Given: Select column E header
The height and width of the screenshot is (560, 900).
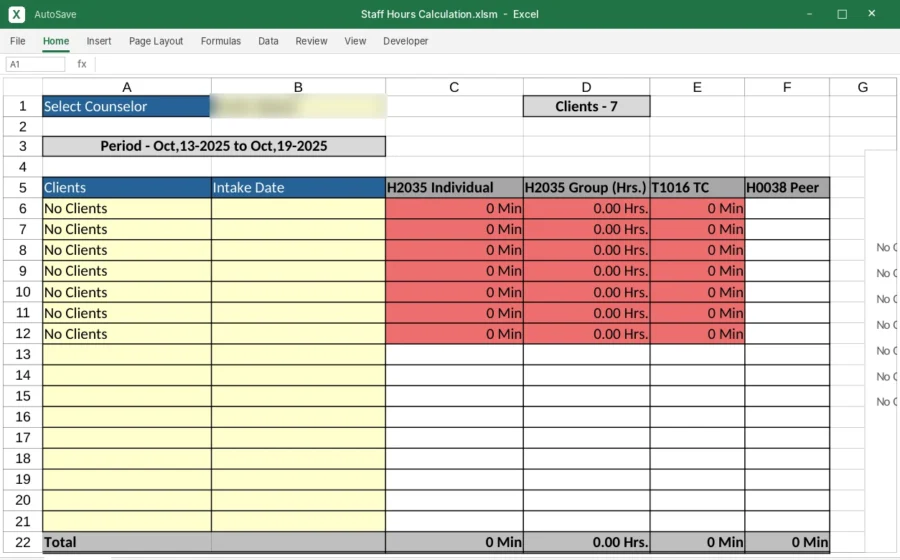Looking at the screenshot, I should (x=697, y=87).
